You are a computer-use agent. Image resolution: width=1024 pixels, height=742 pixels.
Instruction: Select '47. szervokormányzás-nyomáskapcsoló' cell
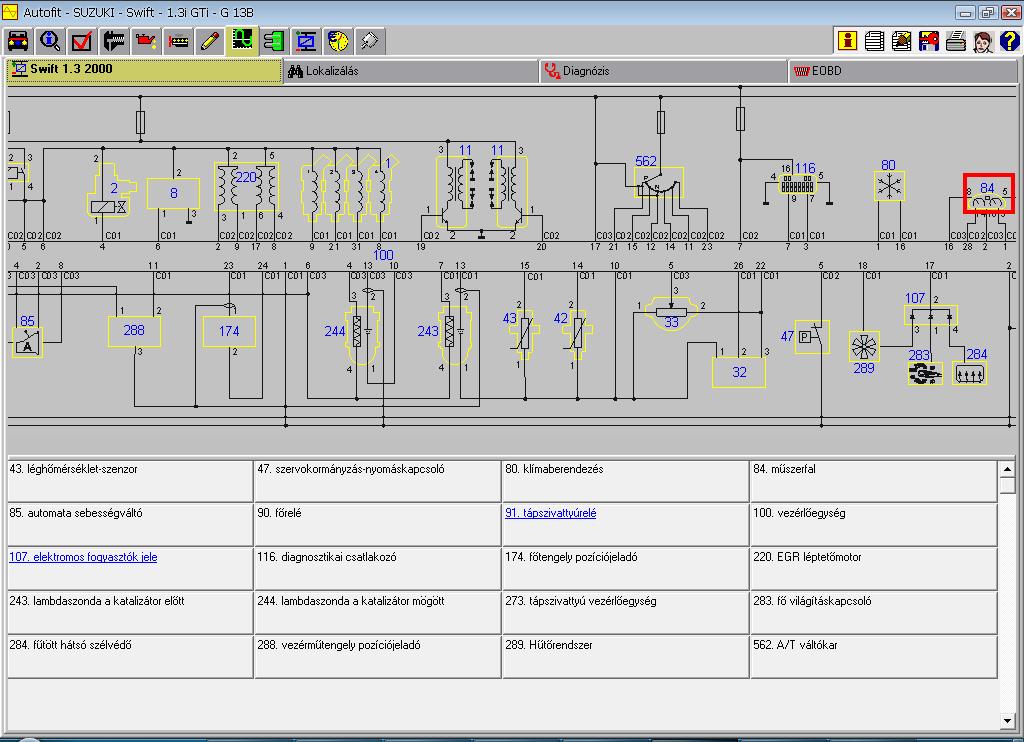[x=377, y=481]
